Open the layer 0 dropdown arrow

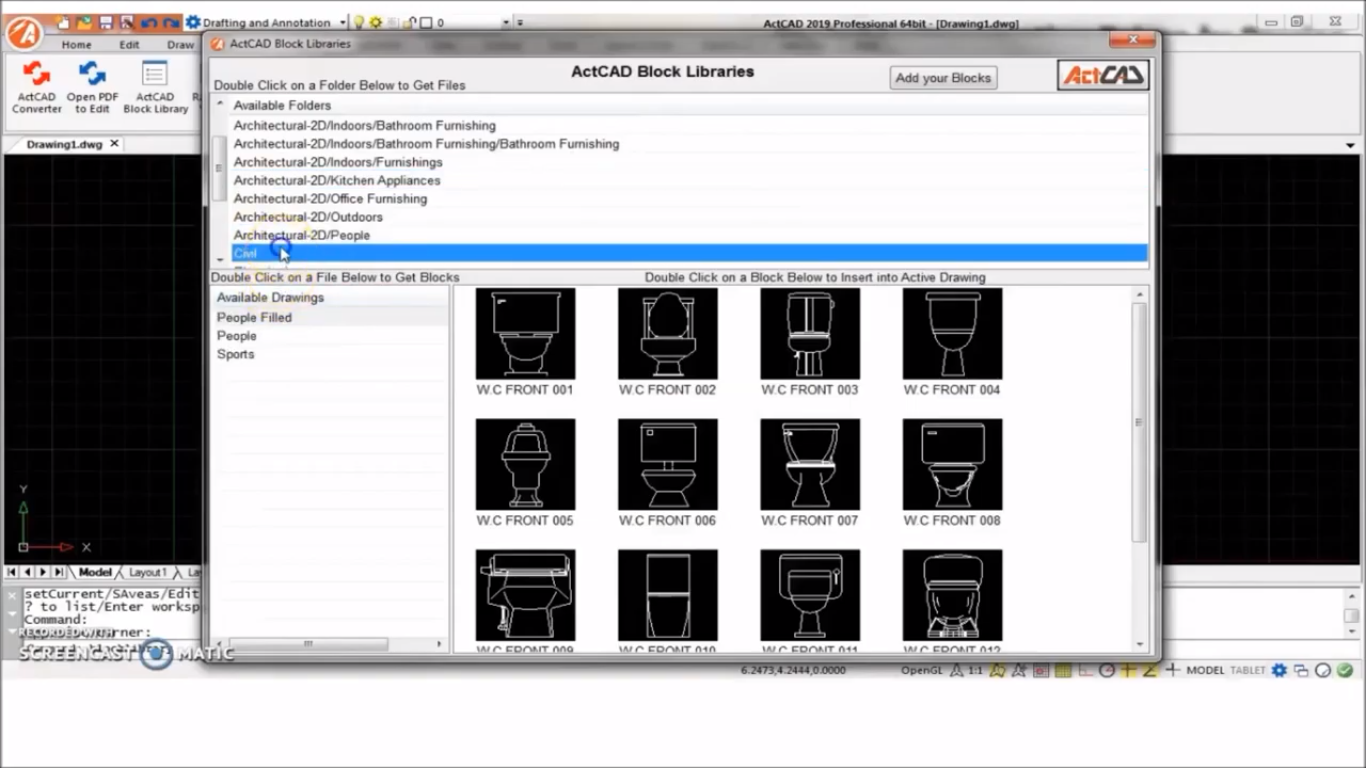[x=505, y=22]
